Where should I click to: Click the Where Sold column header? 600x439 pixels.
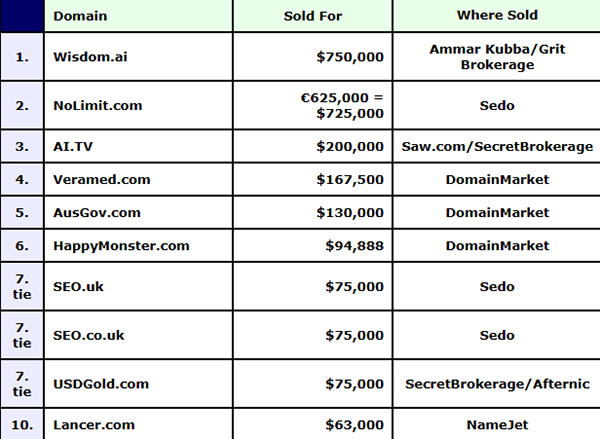point(497,16)
